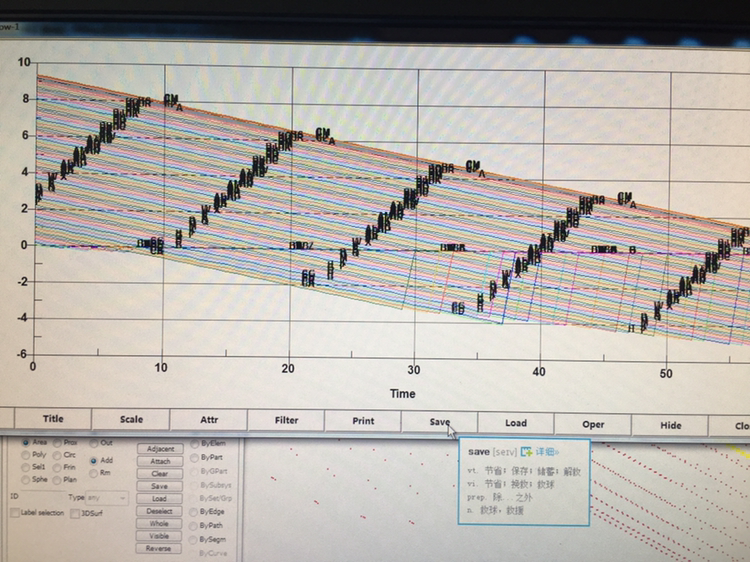Select the ByPath radio option
Screen dimensions: 750x562
click(x=194, y=526)
